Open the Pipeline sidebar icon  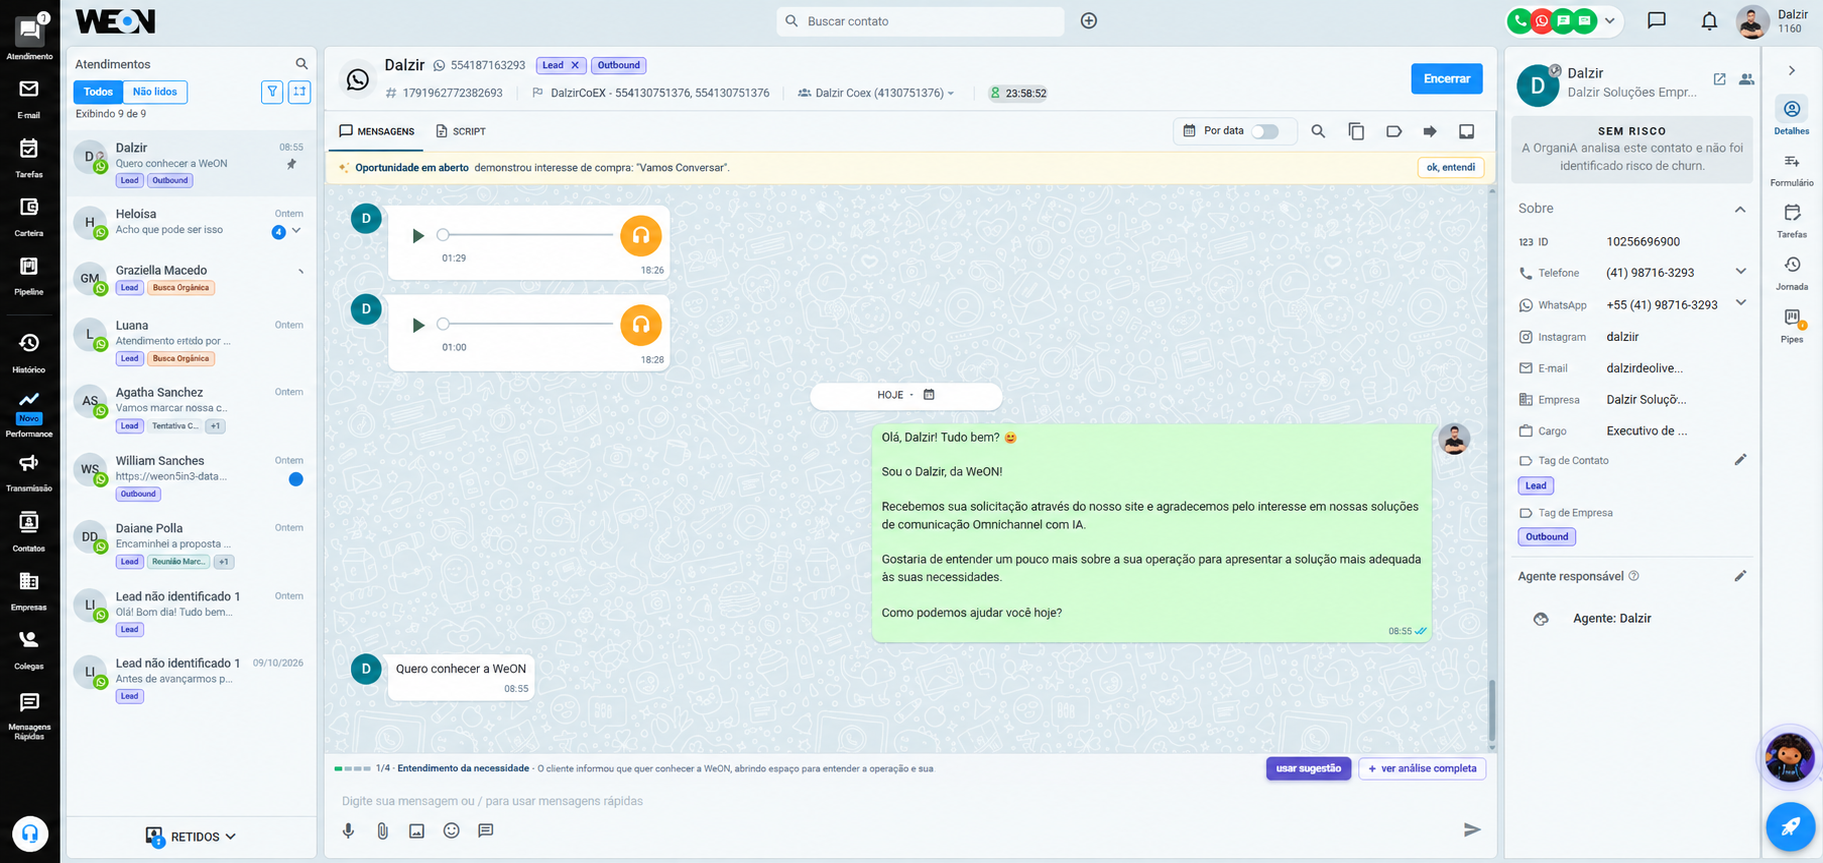coord(29,276)
